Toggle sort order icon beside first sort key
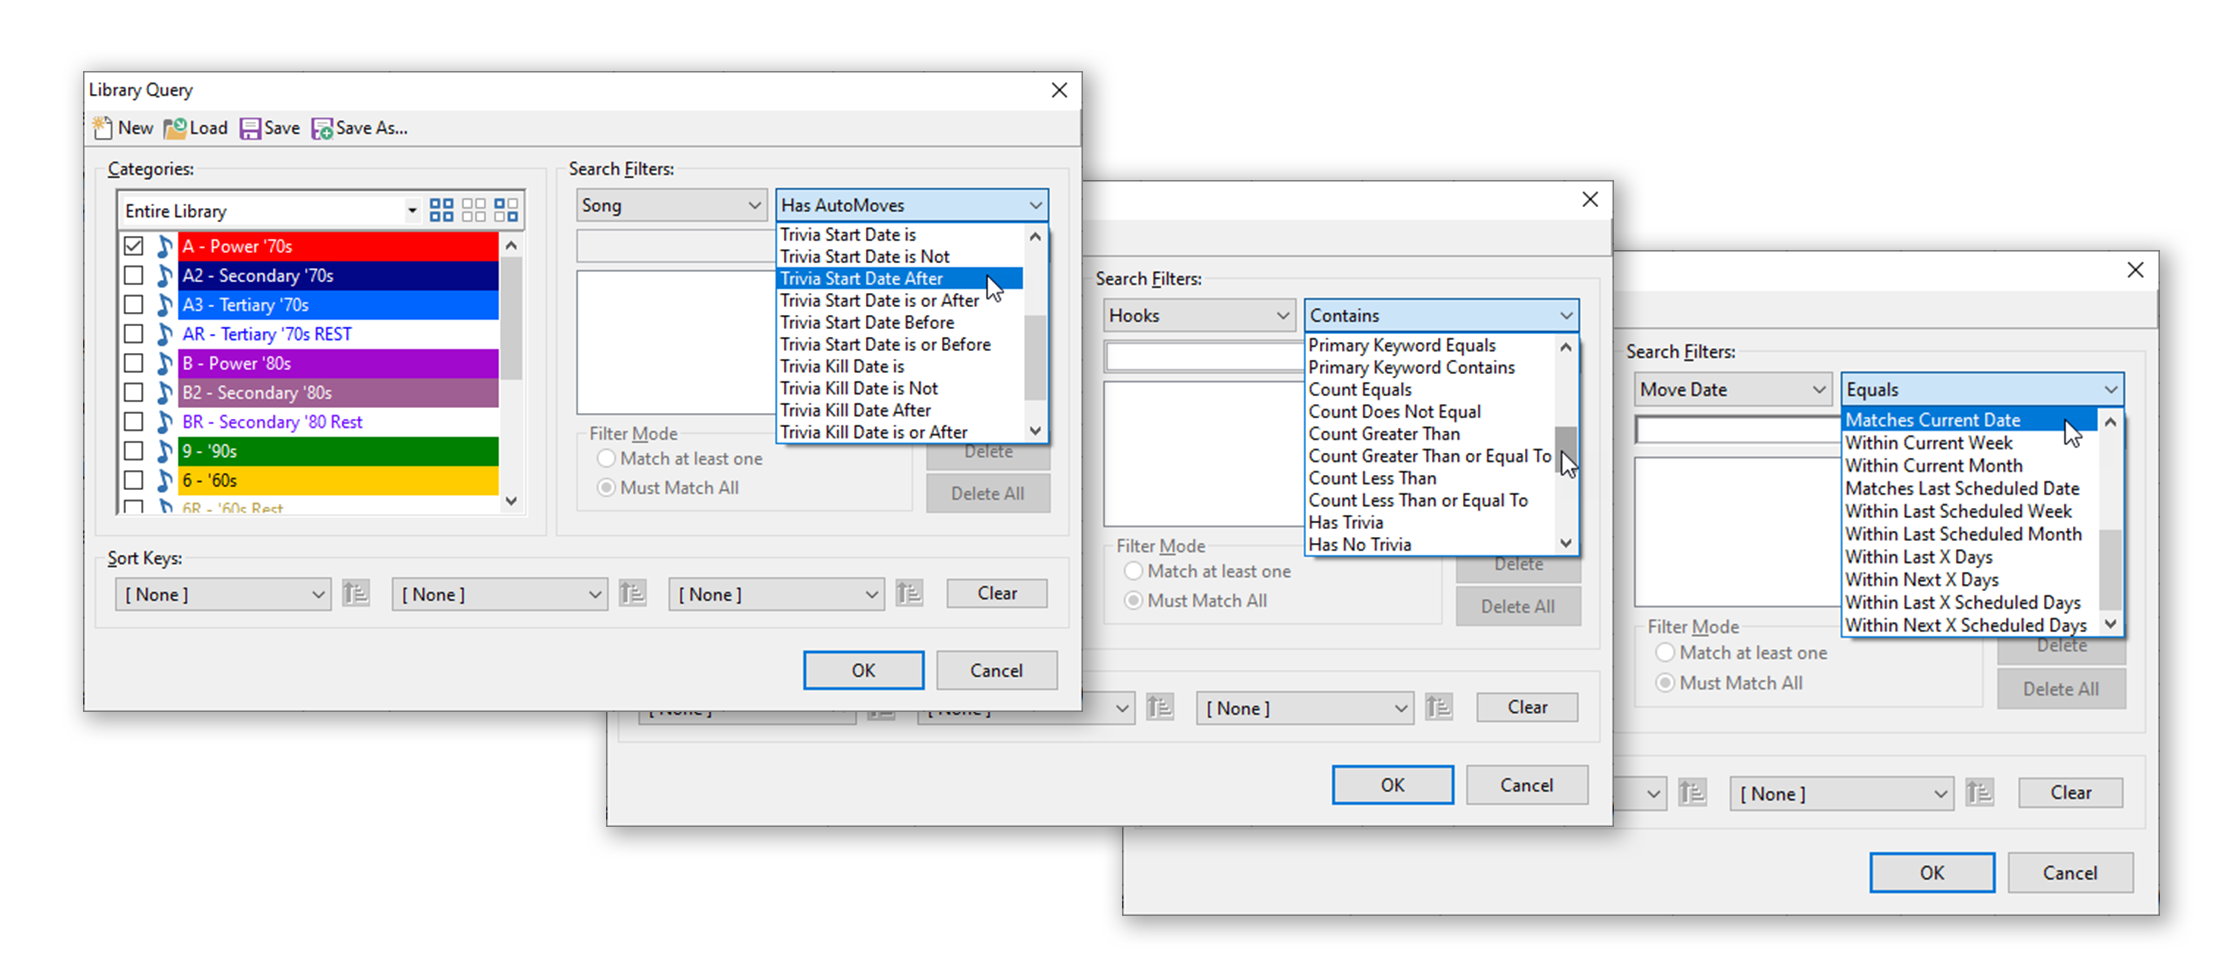2225x976 pixels. [356, 594]
